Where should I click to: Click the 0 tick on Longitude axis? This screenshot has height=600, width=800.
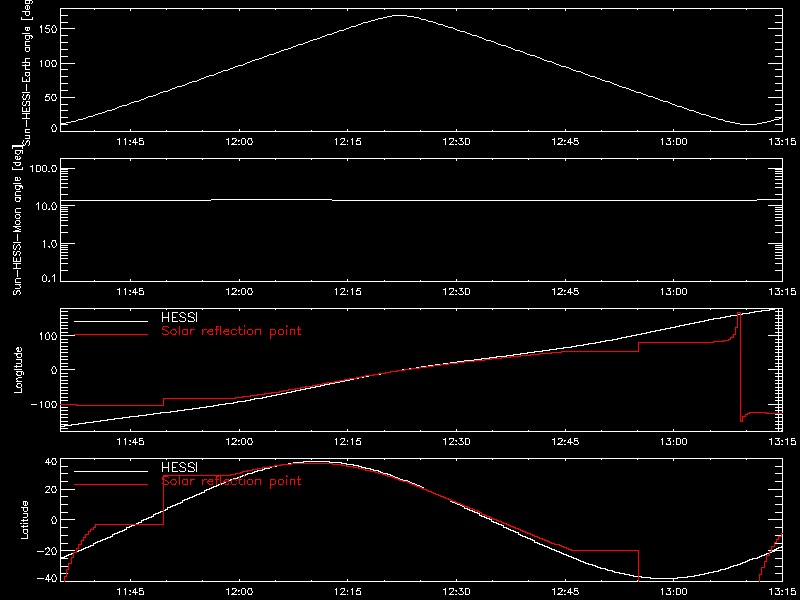53,370
